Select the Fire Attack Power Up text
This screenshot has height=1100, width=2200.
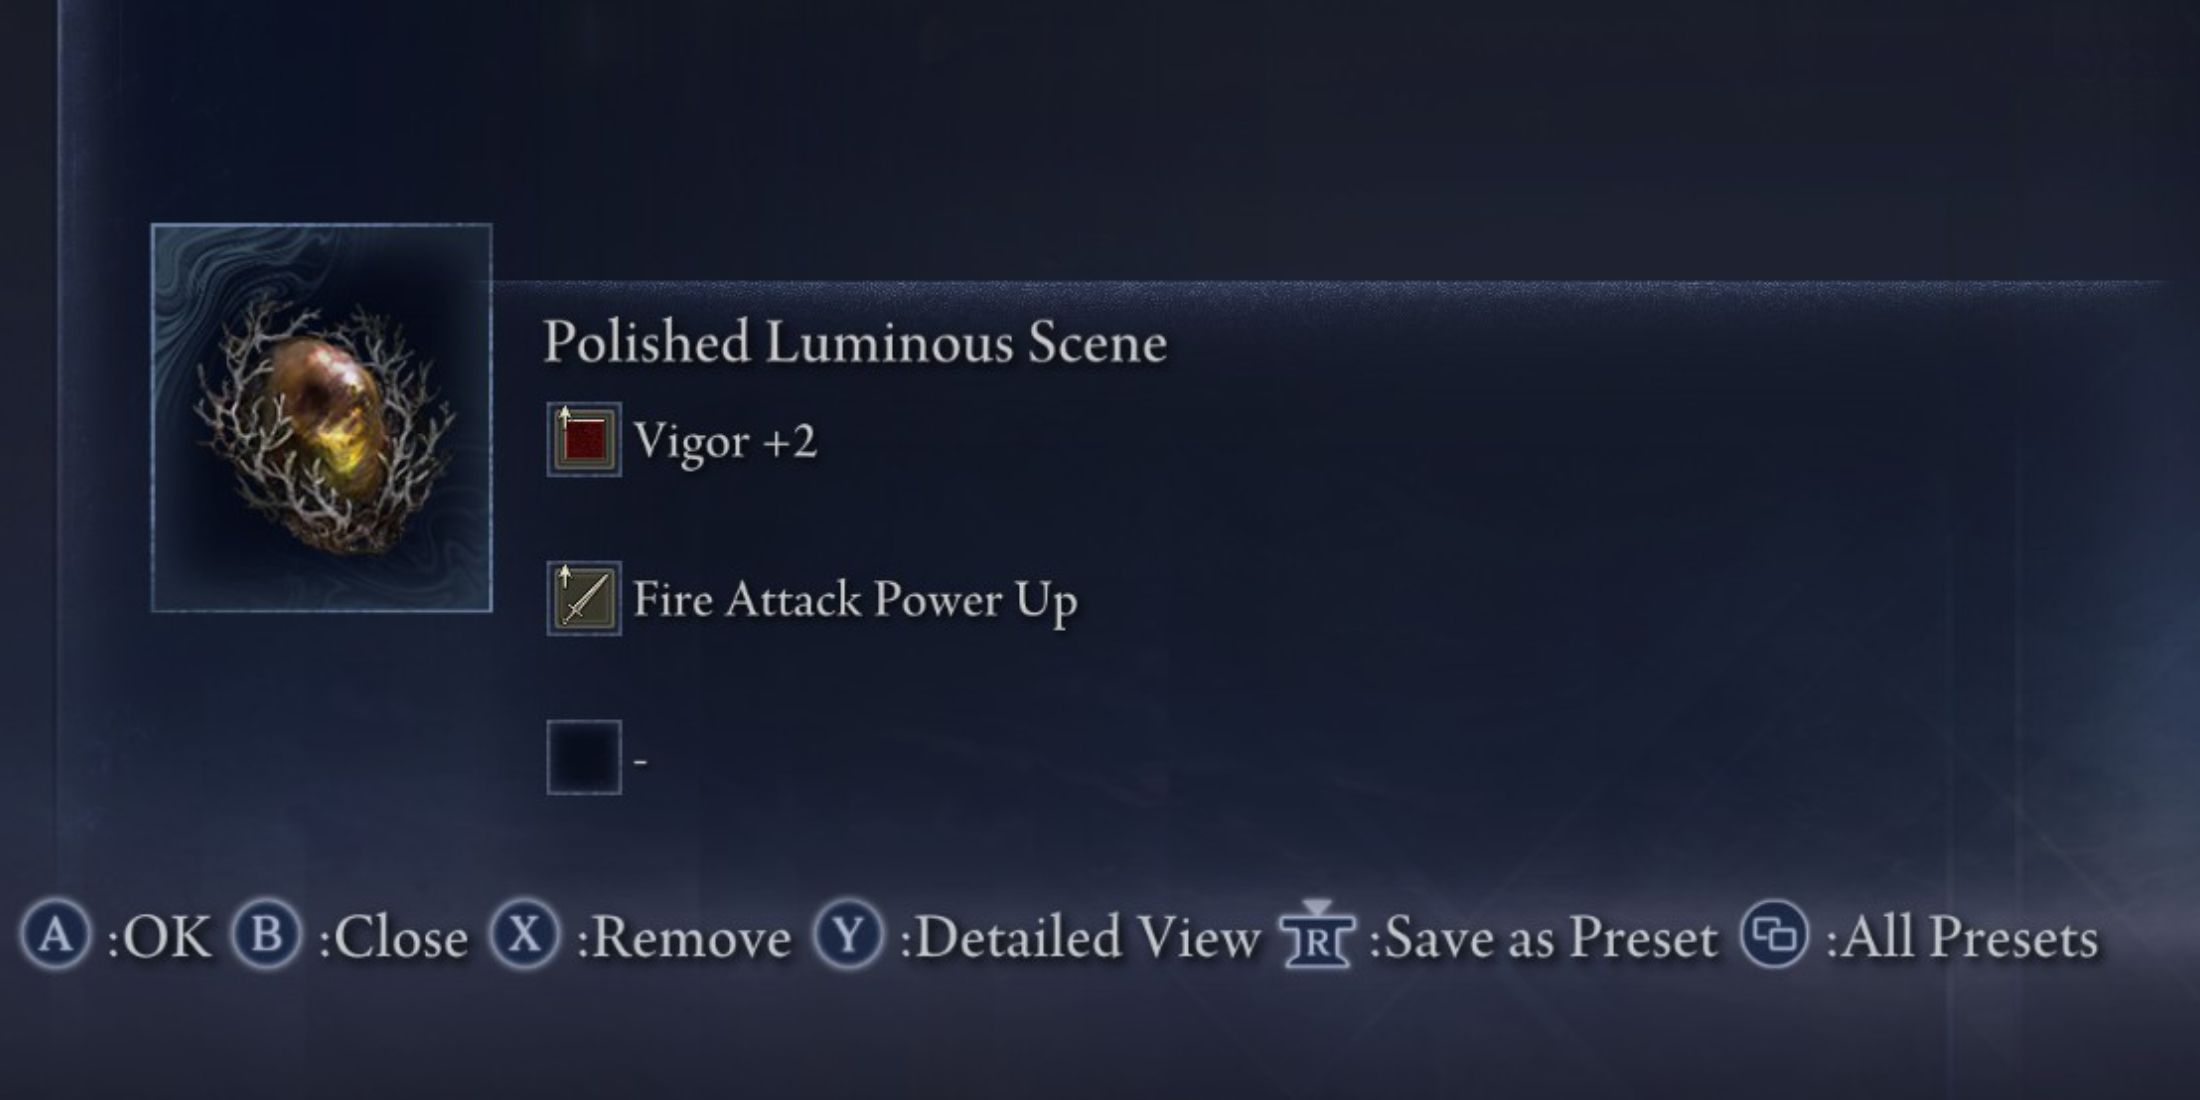point(855,600)
